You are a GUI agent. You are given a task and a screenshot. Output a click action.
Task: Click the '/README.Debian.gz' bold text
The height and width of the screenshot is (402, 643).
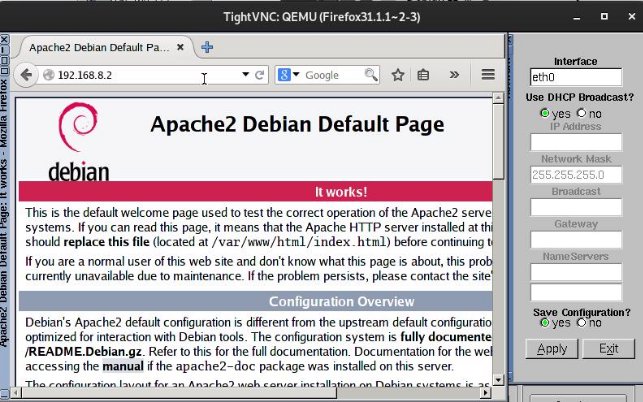(84, 352)
